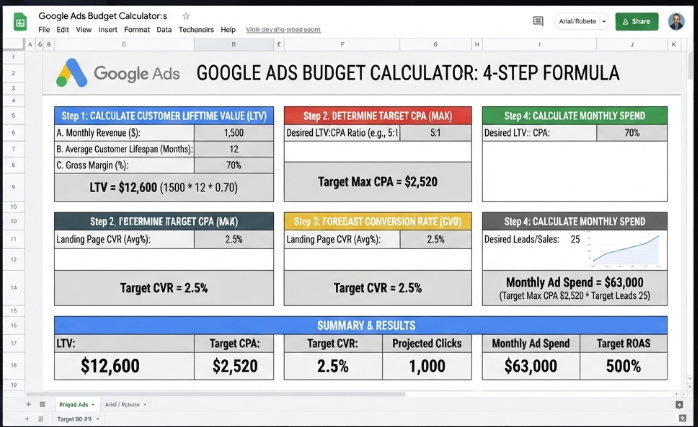Click the summary Monthly Ad Spend value $63,000
The width and height of the screenshot is (698, 427).
click(531, 366)
